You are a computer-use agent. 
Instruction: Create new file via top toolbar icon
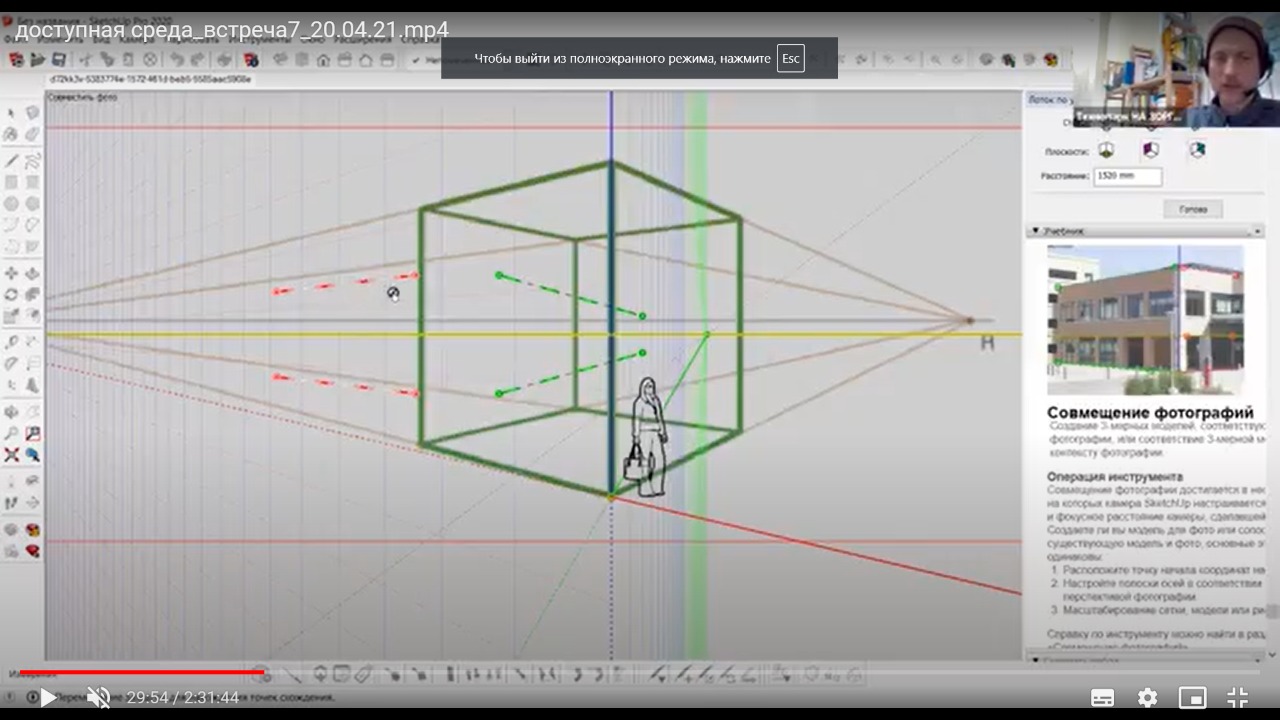[17, 60]
